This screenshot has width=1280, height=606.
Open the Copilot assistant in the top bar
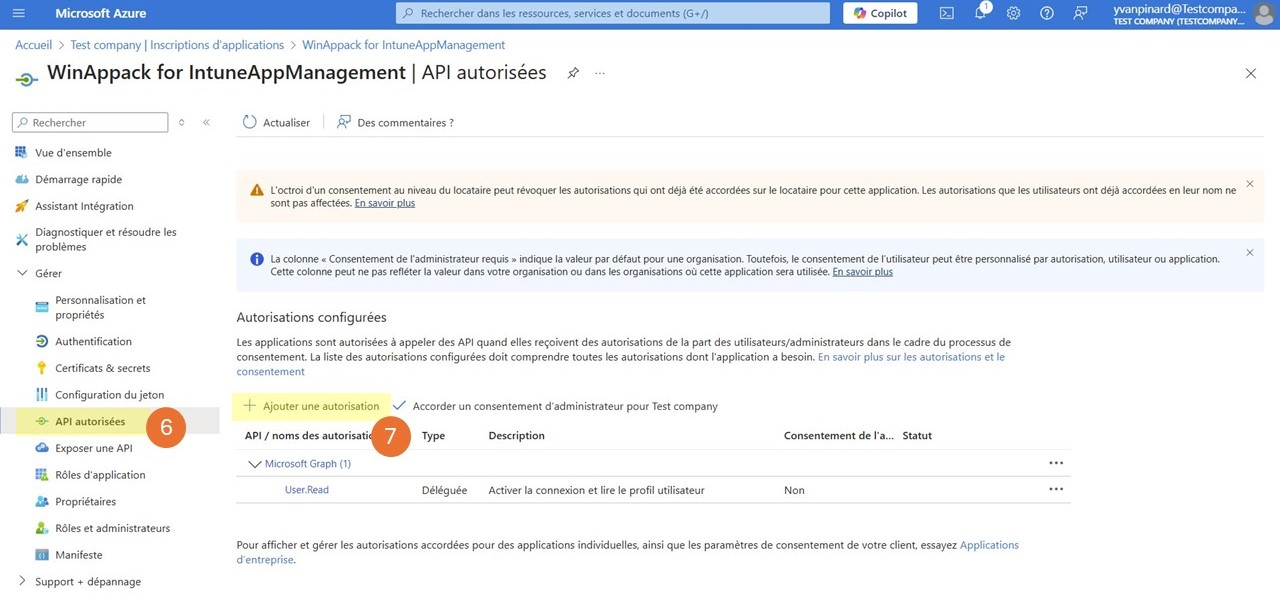pyautogui.click(x=879, y=13)
